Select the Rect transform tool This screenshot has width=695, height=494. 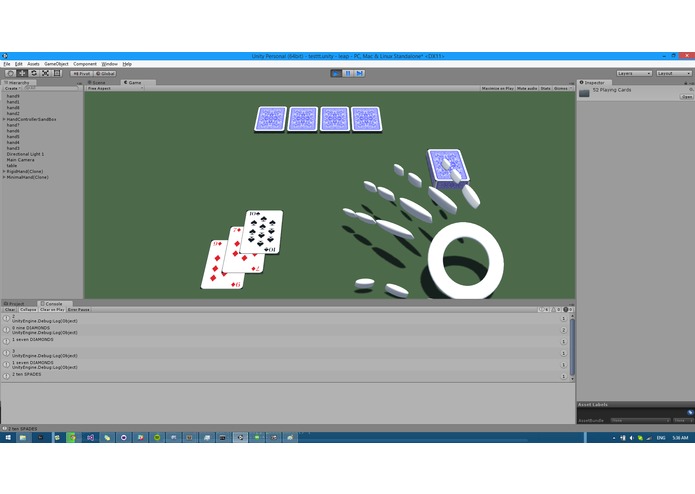pos(57,73)
